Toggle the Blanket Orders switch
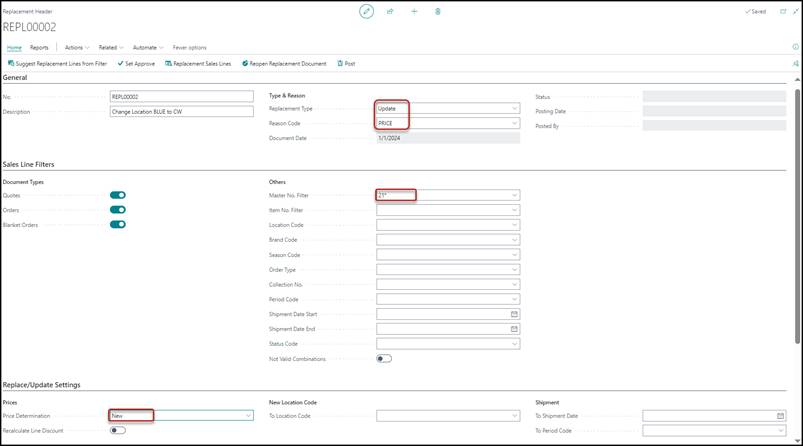Viewport: 803px width, 446px height. [x=118, y=224]
